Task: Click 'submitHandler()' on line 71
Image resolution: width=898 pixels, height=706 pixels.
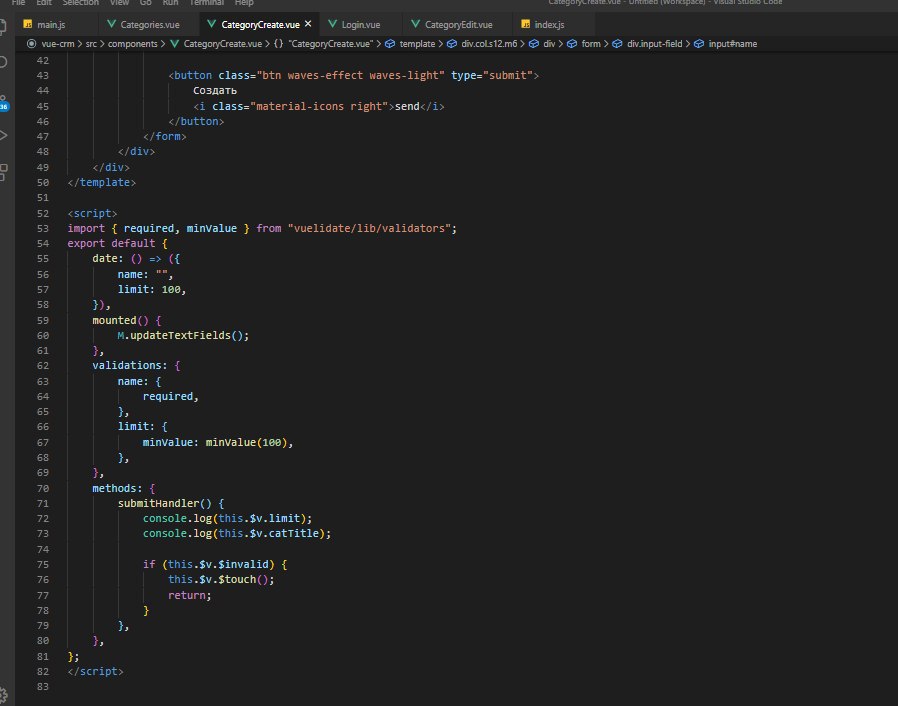Action: point(165,503)
